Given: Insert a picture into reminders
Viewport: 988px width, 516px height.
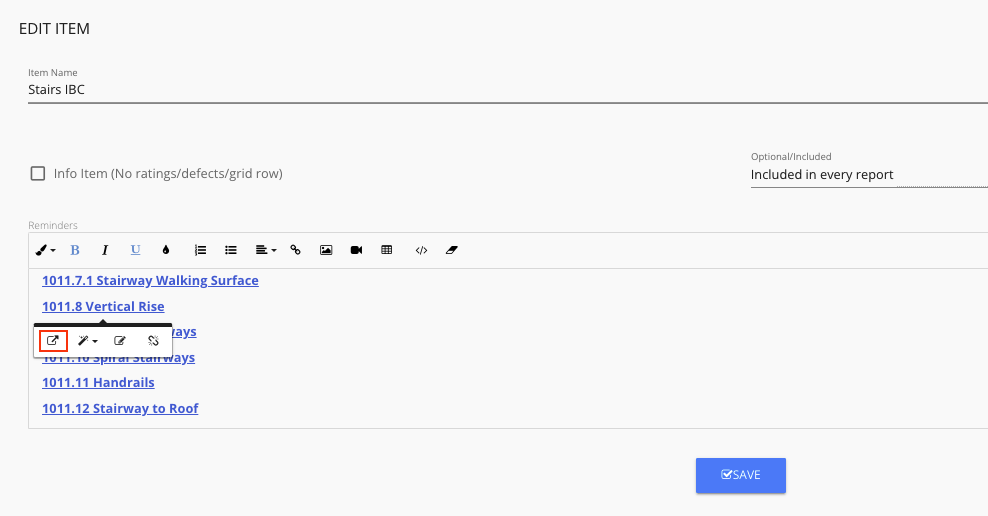Looking at the screenshot, I should 326,250.
